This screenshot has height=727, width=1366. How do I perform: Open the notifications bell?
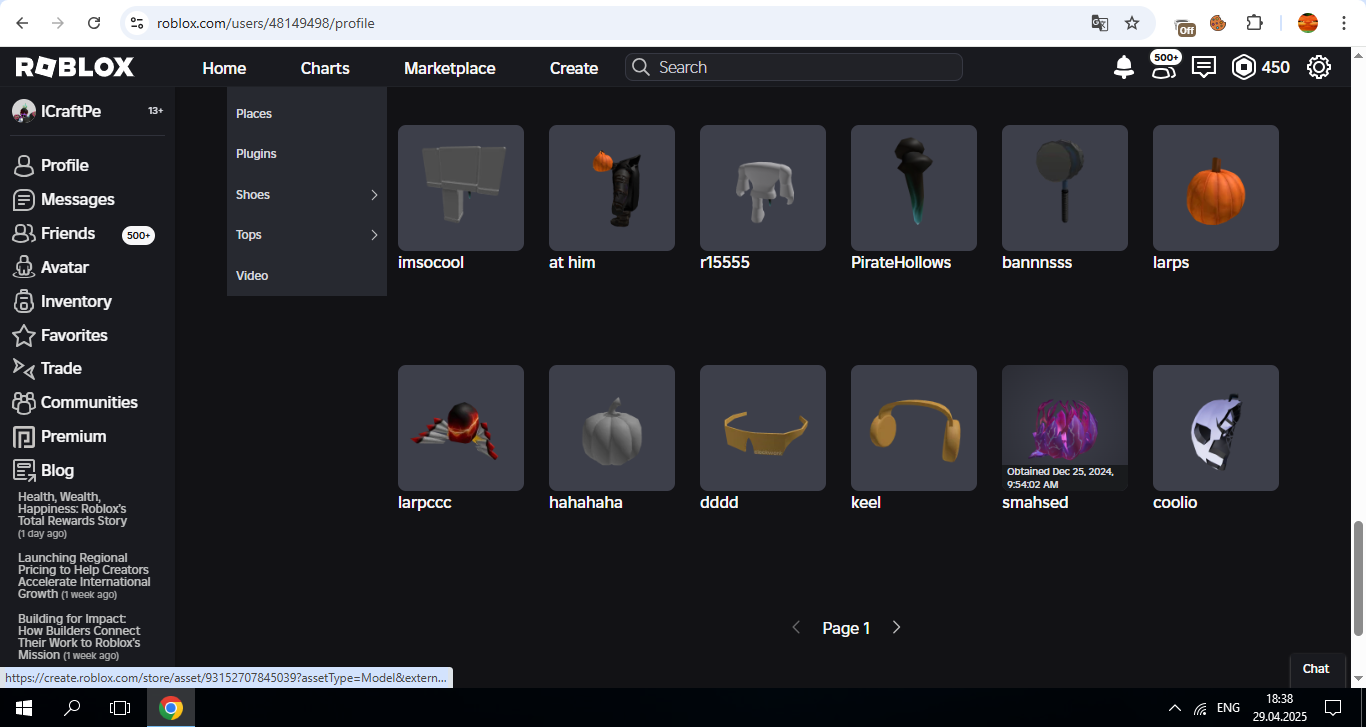[1123, 67]
